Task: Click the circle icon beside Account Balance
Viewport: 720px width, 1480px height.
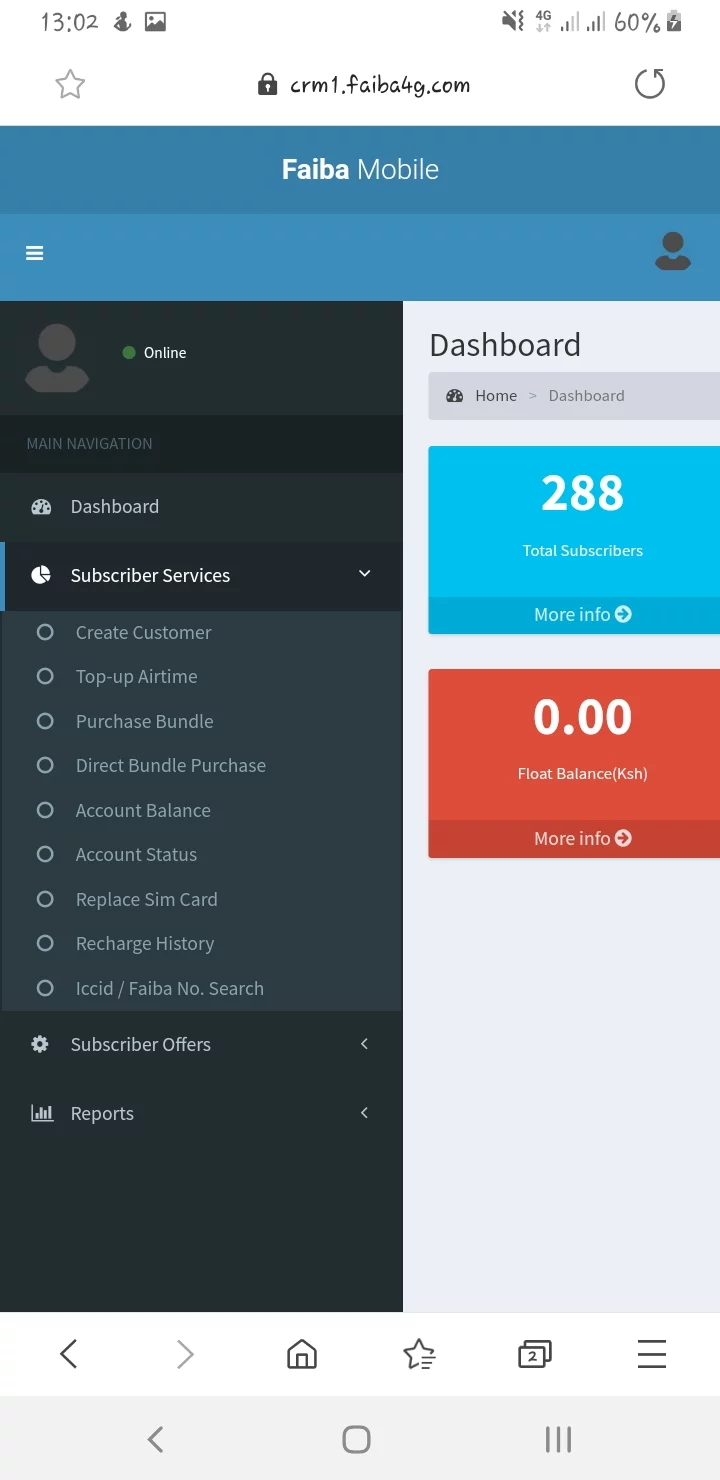Action: click(x=45, y=810)
